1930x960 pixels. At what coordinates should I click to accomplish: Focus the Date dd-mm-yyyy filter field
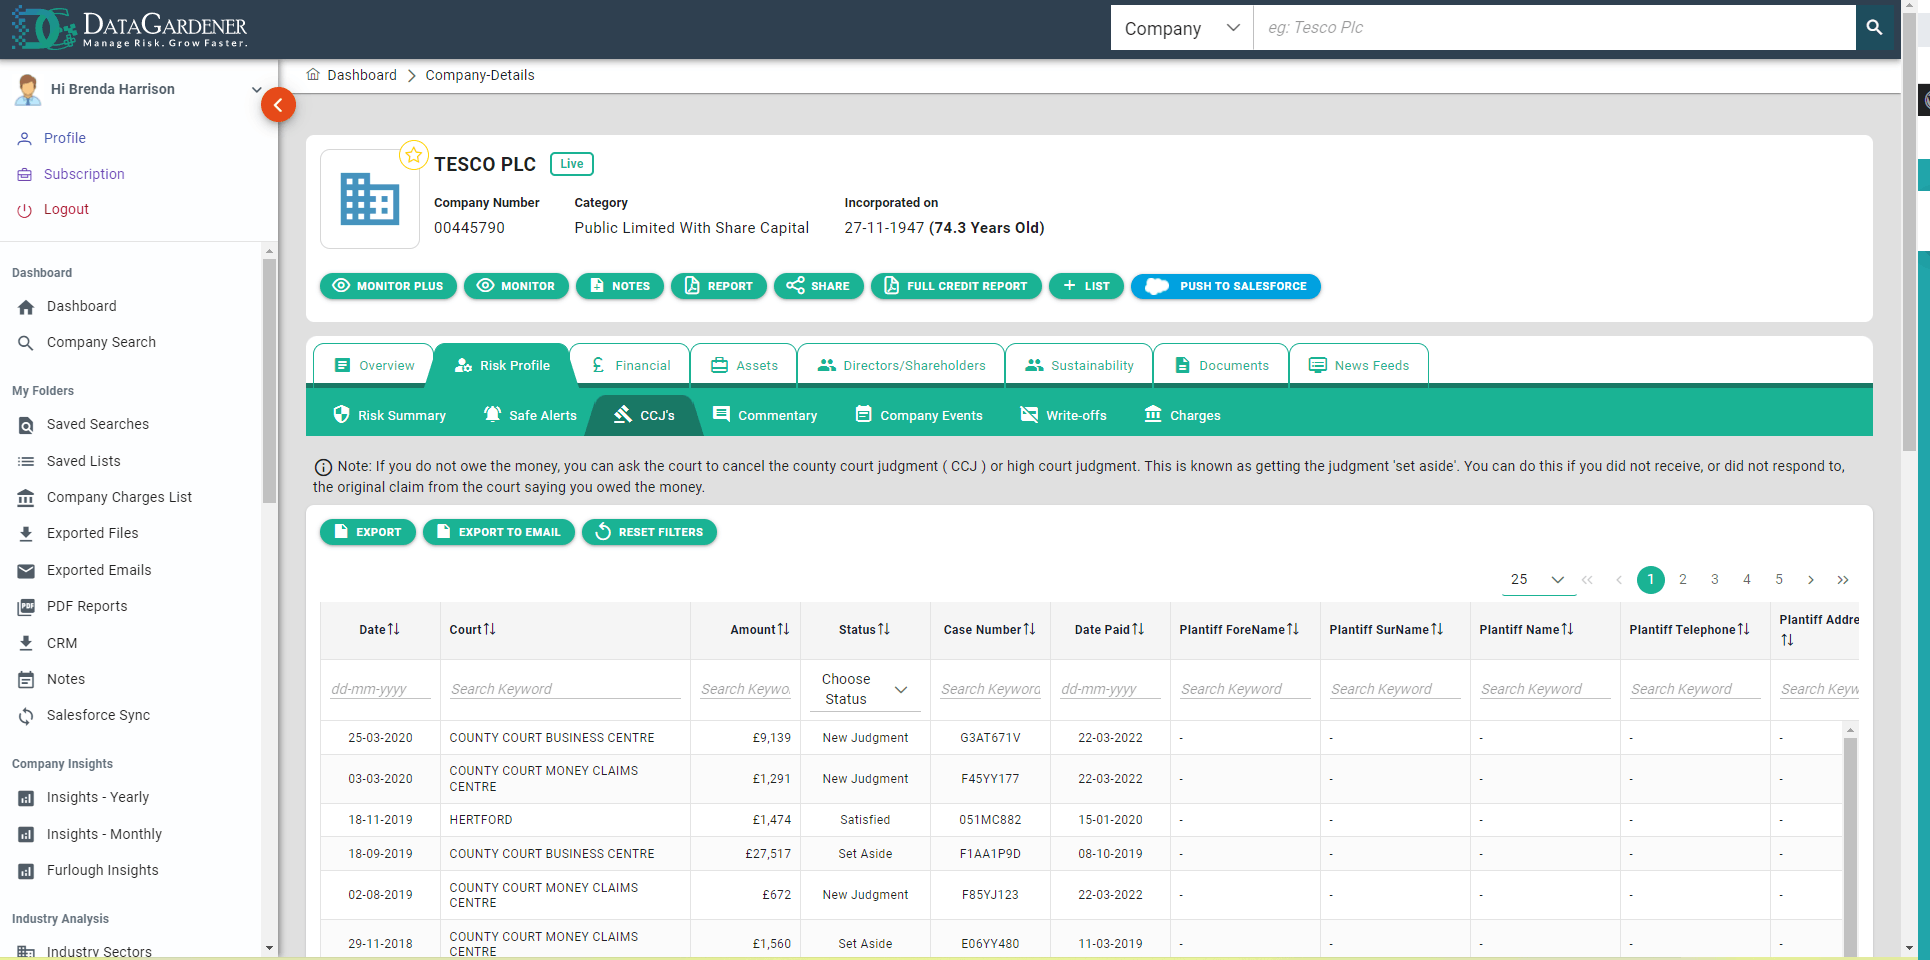(380, 689)
